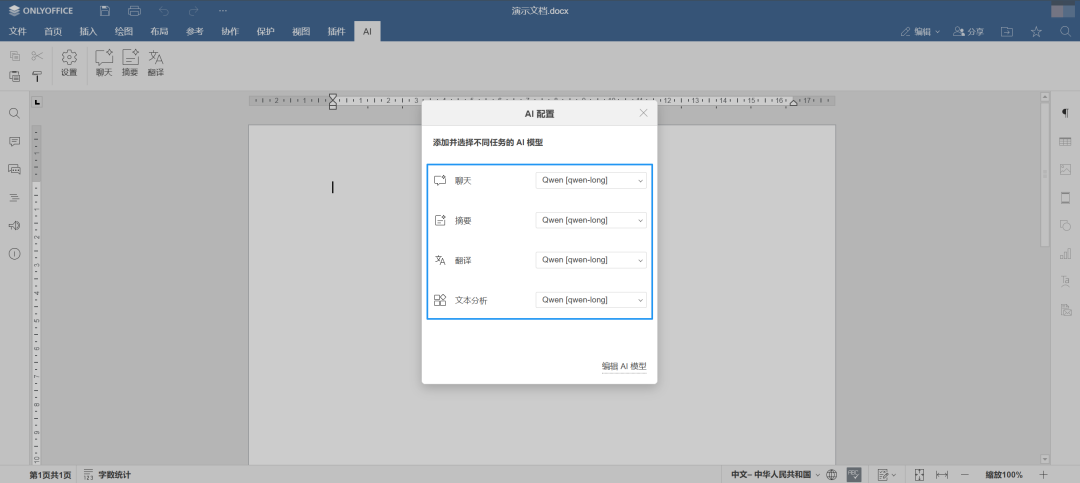Open paragraph settings in right sidebar
This screenshot has width=1080, height=483.
coord(1066,113)
